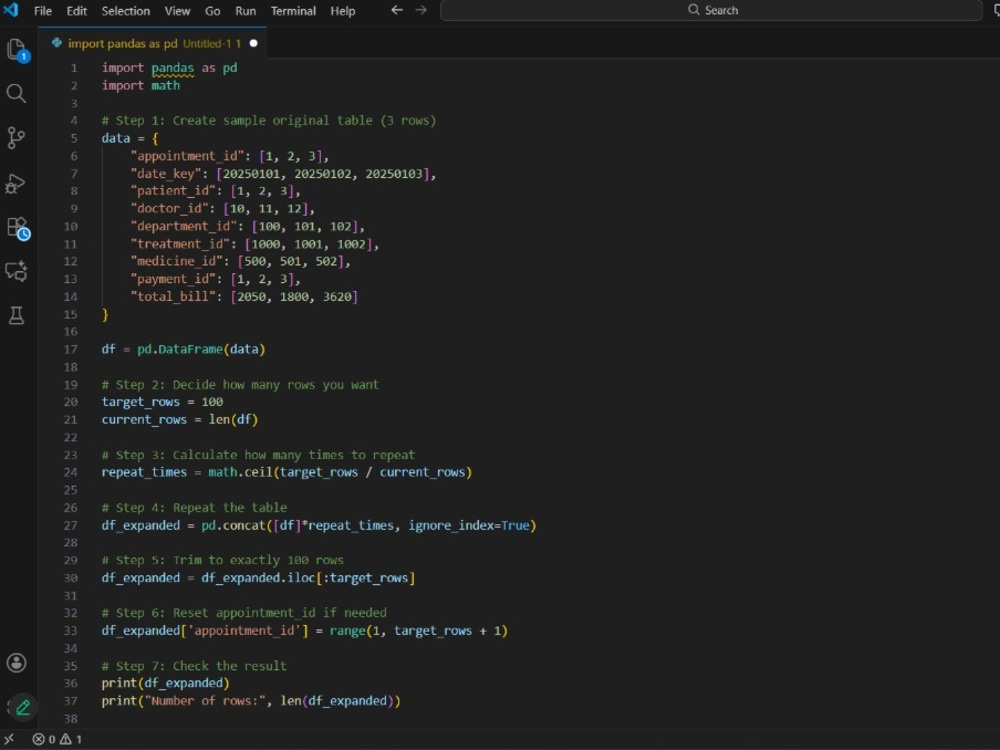Viewport: 1000px width, 750px height.
Task: Click 'ignore_index=True' argument
Action: click(469, 526)
